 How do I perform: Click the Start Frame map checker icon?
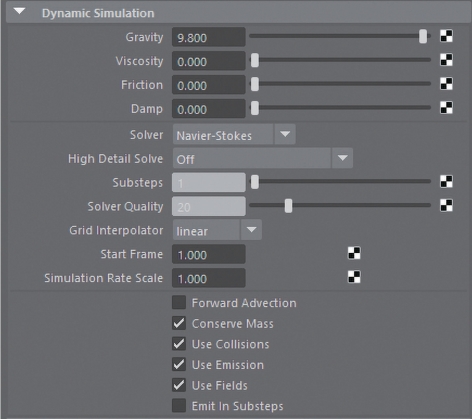[354, 253]
